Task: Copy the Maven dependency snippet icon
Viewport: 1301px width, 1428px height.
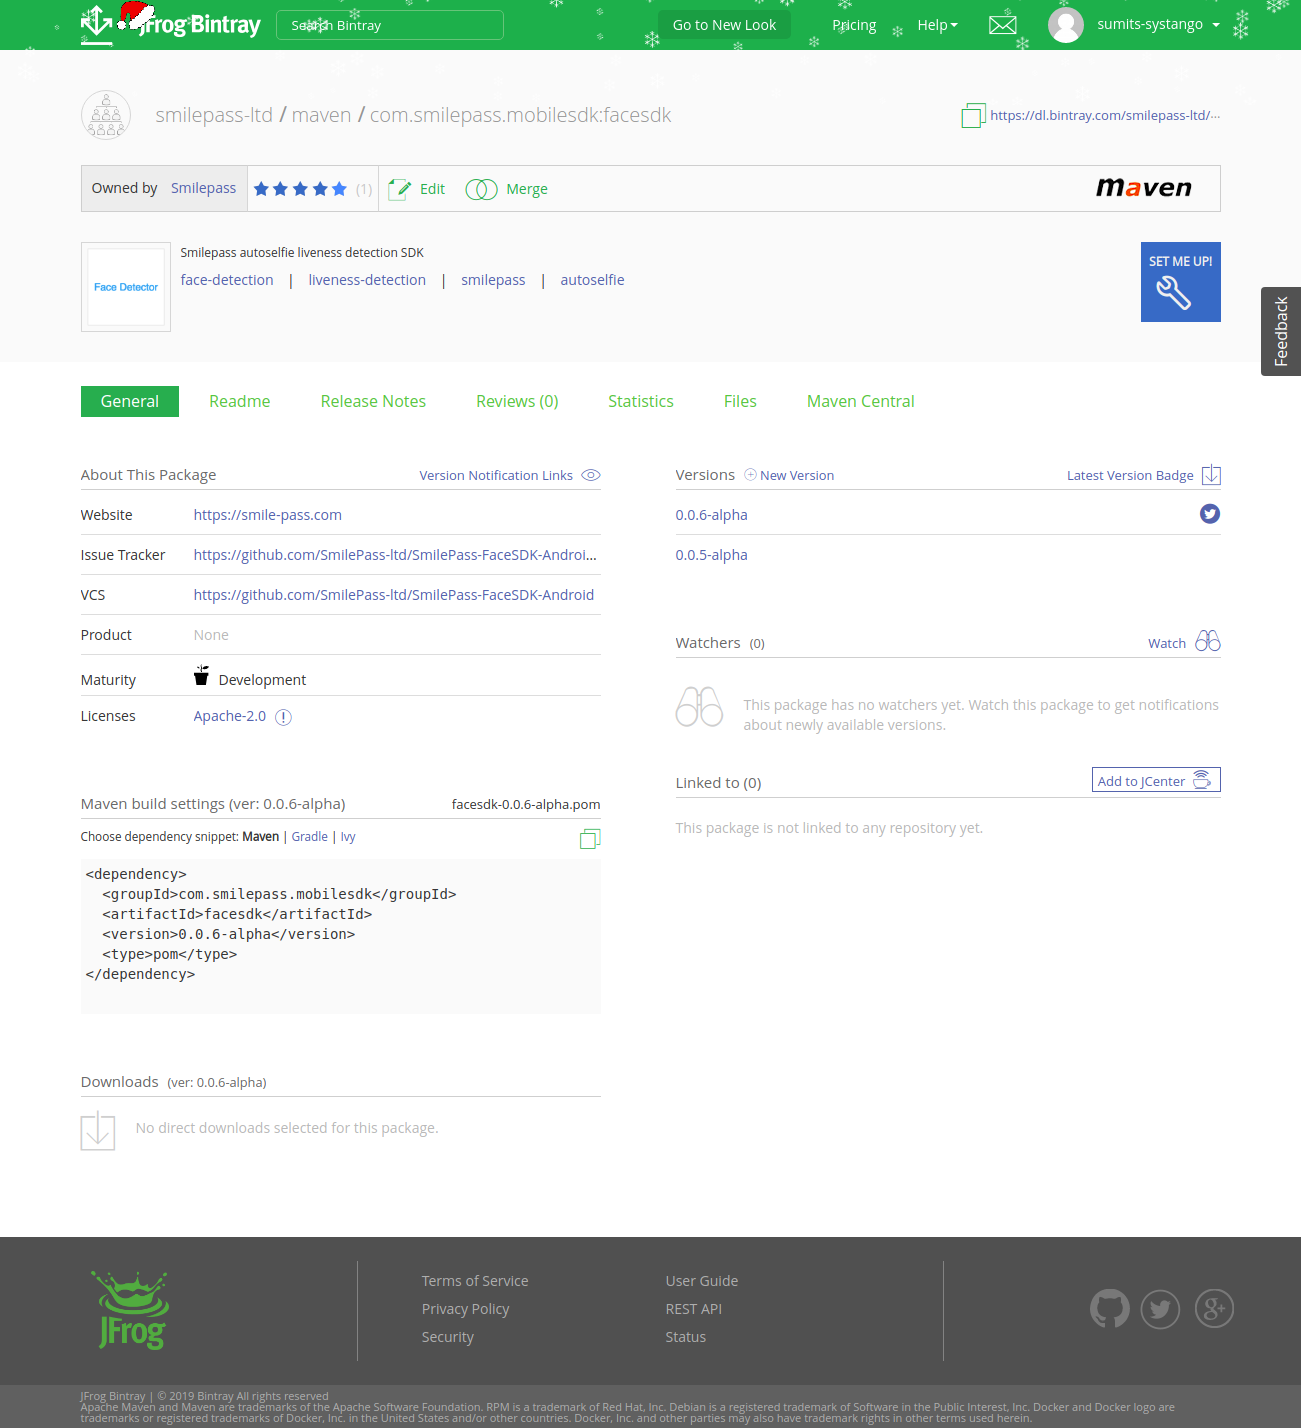Action: coord(590,839)
